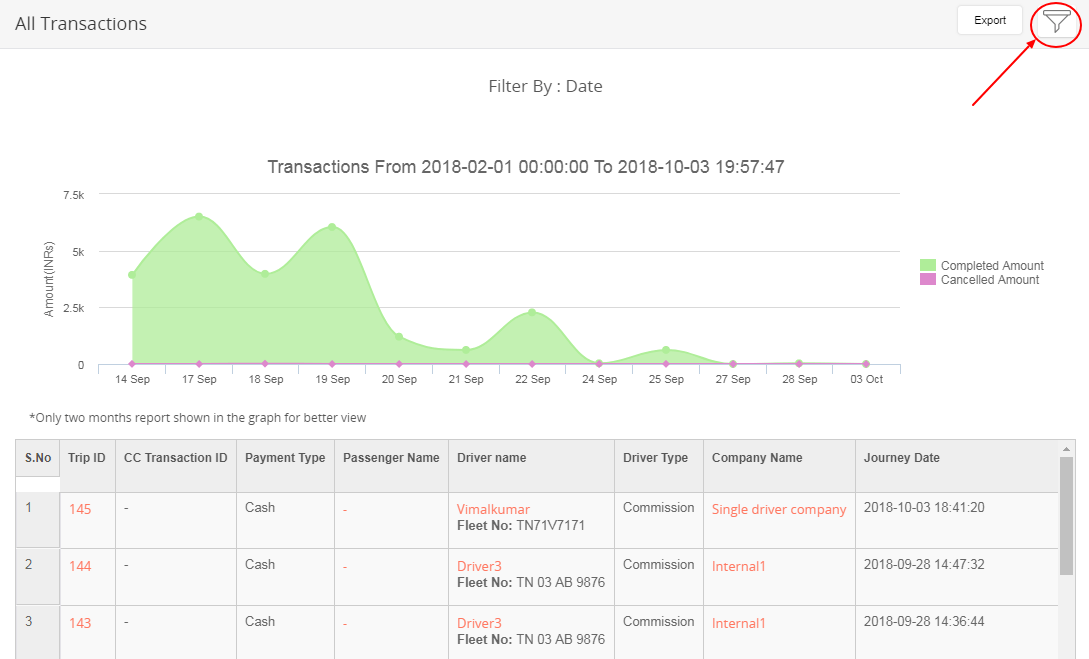
Task: Select the completed amount point for 14 Sep
Action: tap(132, 275)
